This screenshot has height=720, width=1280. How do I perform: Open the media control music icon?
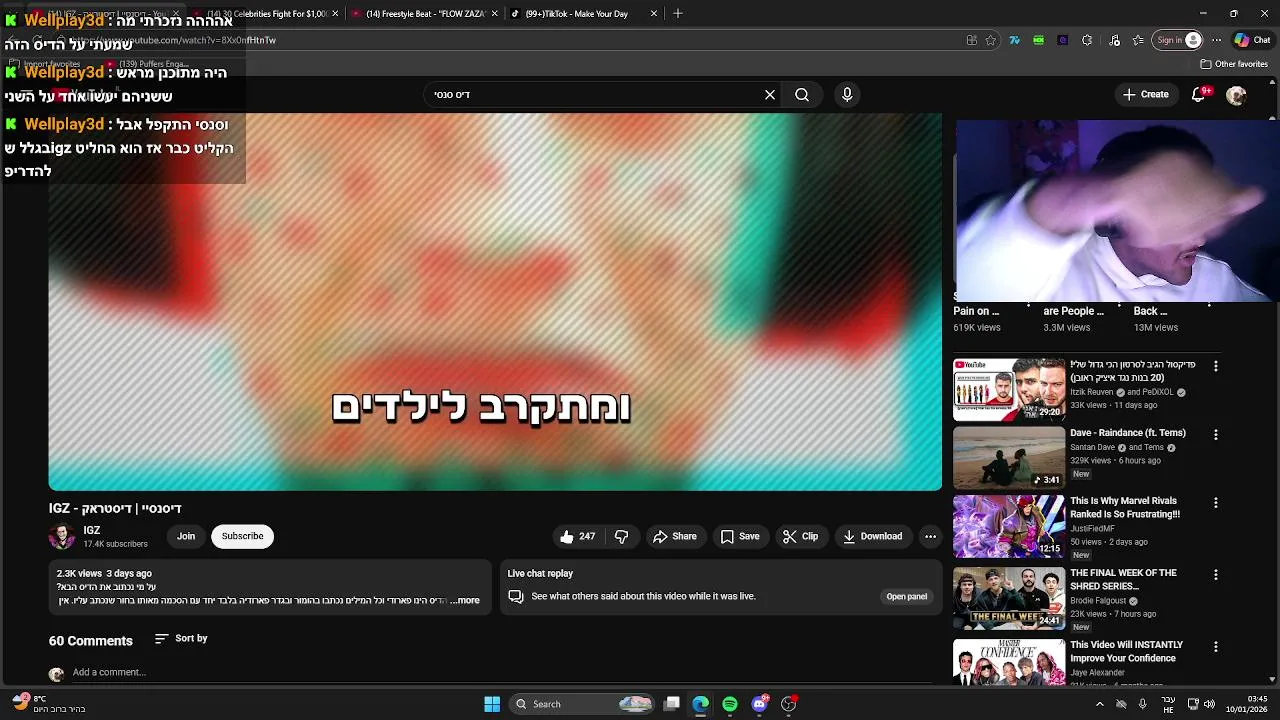coord(1115,40)
